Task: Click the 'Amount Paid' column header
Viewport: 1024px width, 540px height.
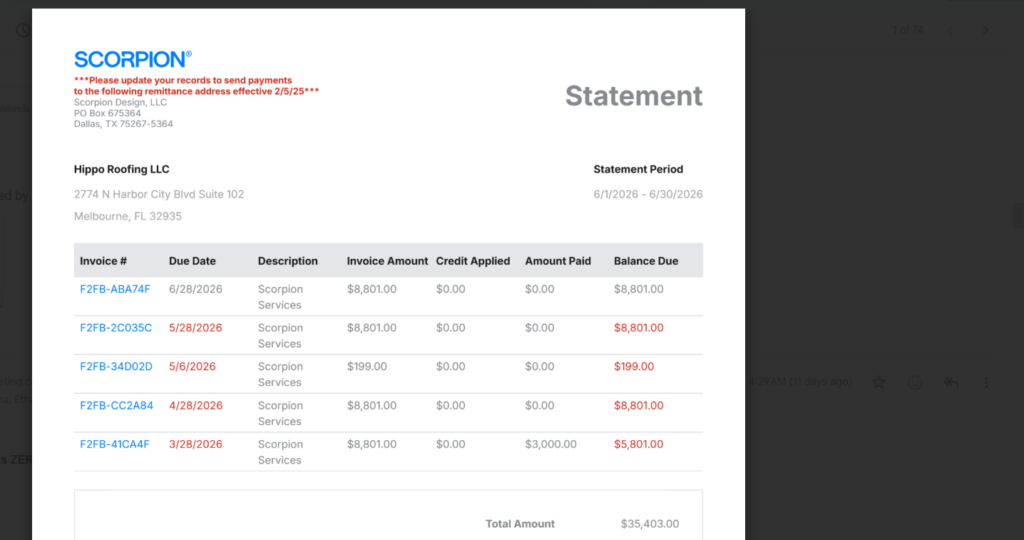Action: [558, 261]
